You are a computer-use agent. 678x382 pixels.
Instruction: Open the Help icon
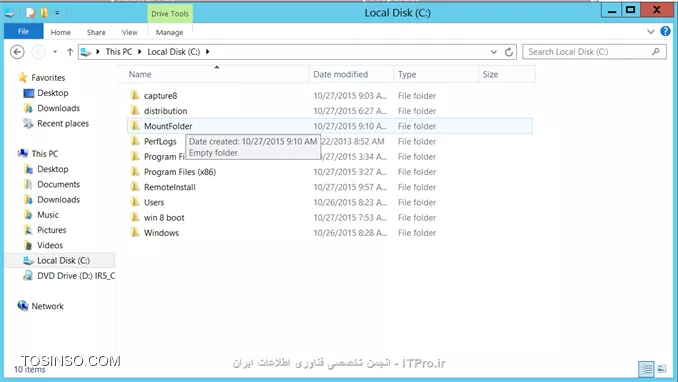(x=665, y=31)
